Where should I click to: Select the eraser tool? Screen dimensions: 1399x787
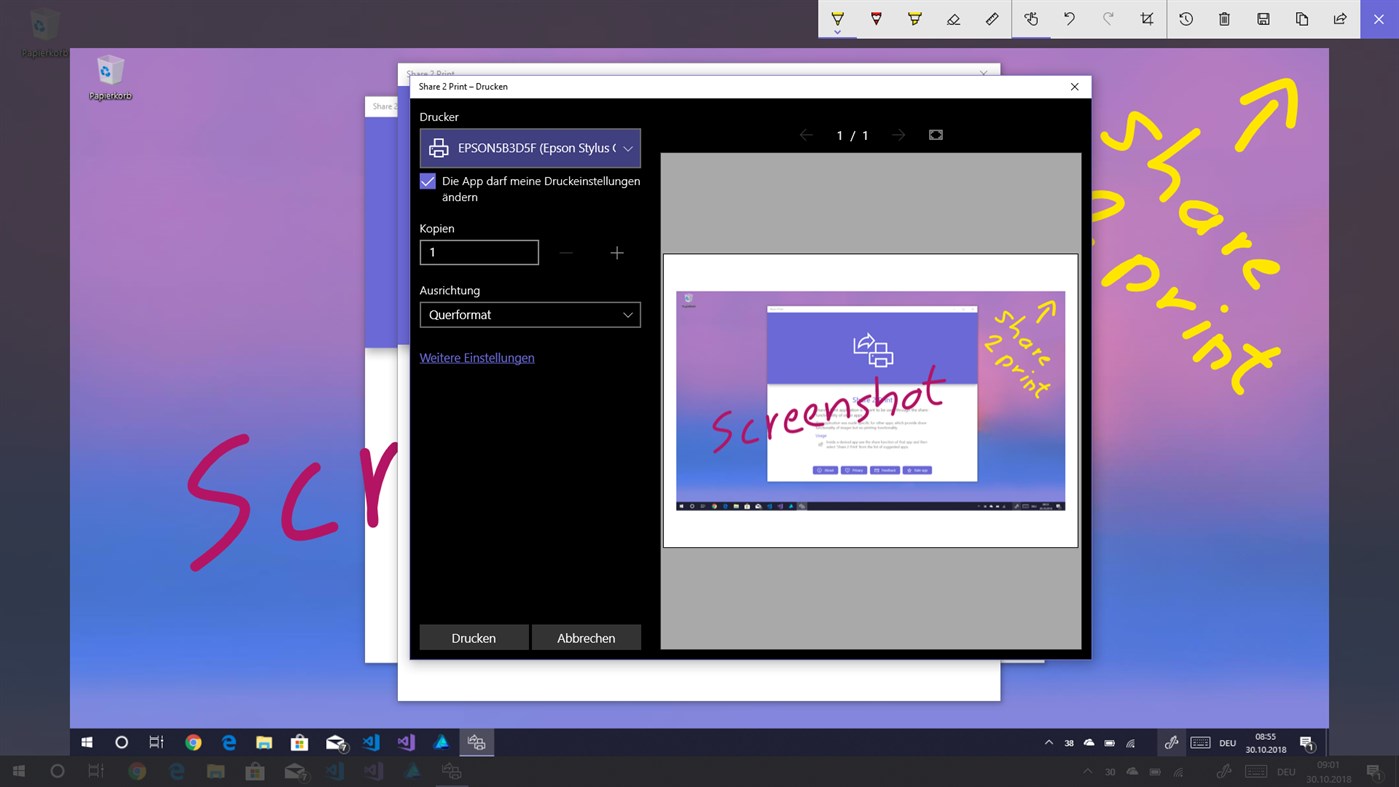click(x=952, y=19)
